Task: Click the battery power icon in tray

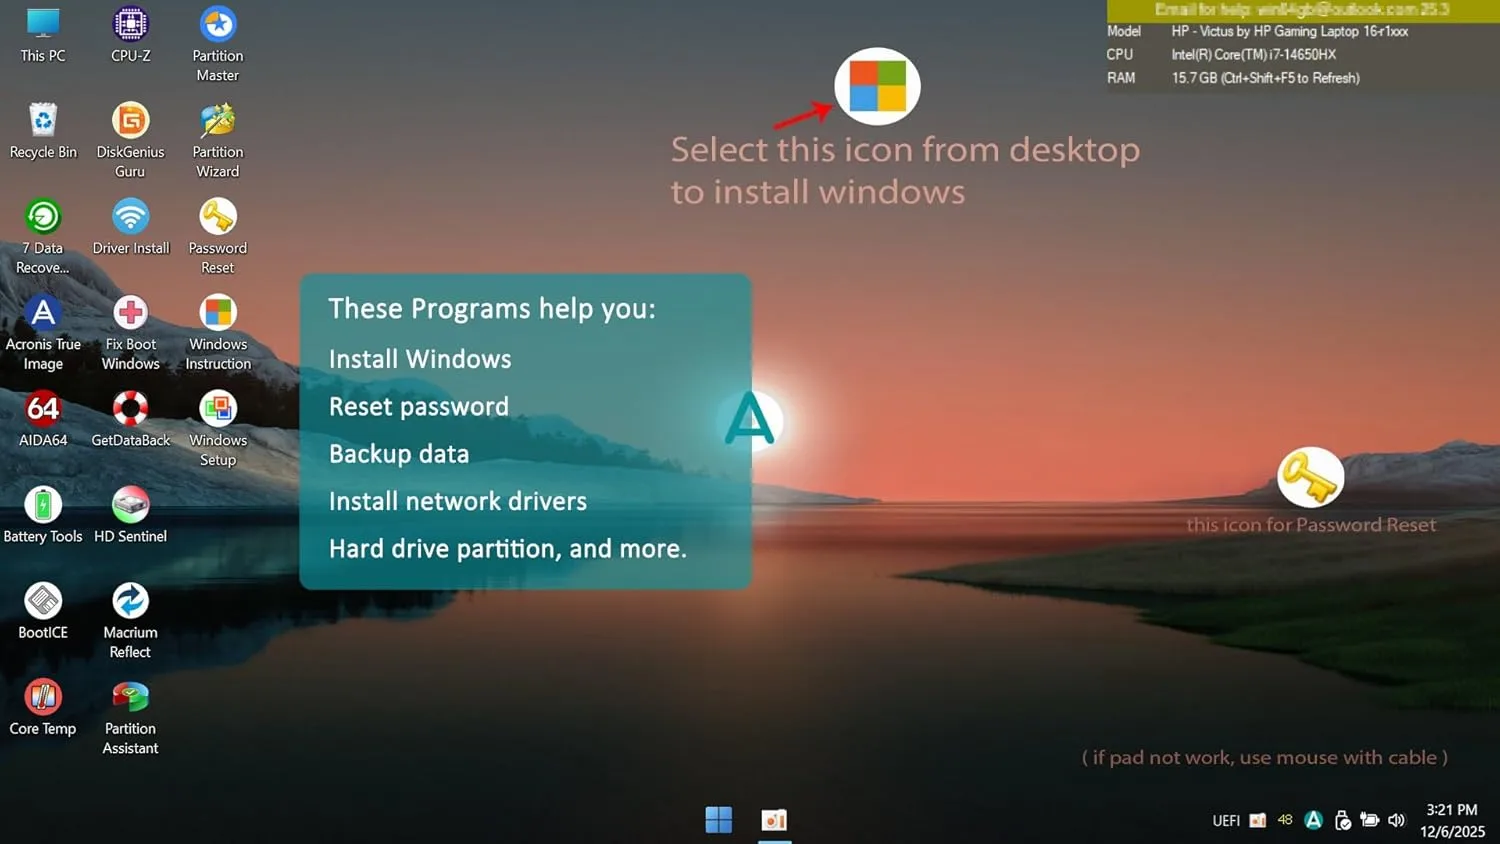Action: [x=1370, y=820]
